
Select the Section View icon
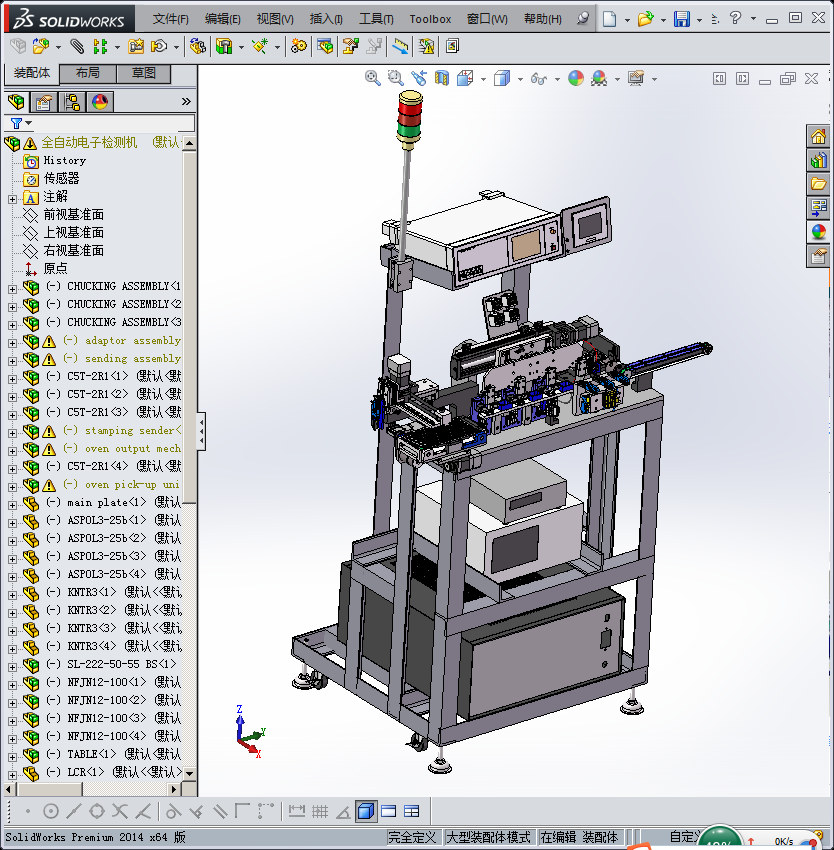(x=441, y=78)
